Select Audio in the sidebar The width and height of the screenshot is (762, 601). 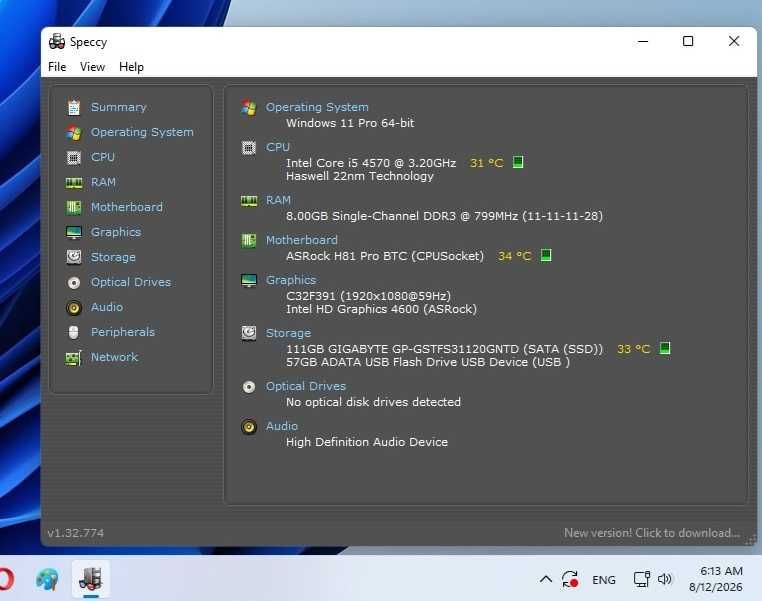point(106,308)
